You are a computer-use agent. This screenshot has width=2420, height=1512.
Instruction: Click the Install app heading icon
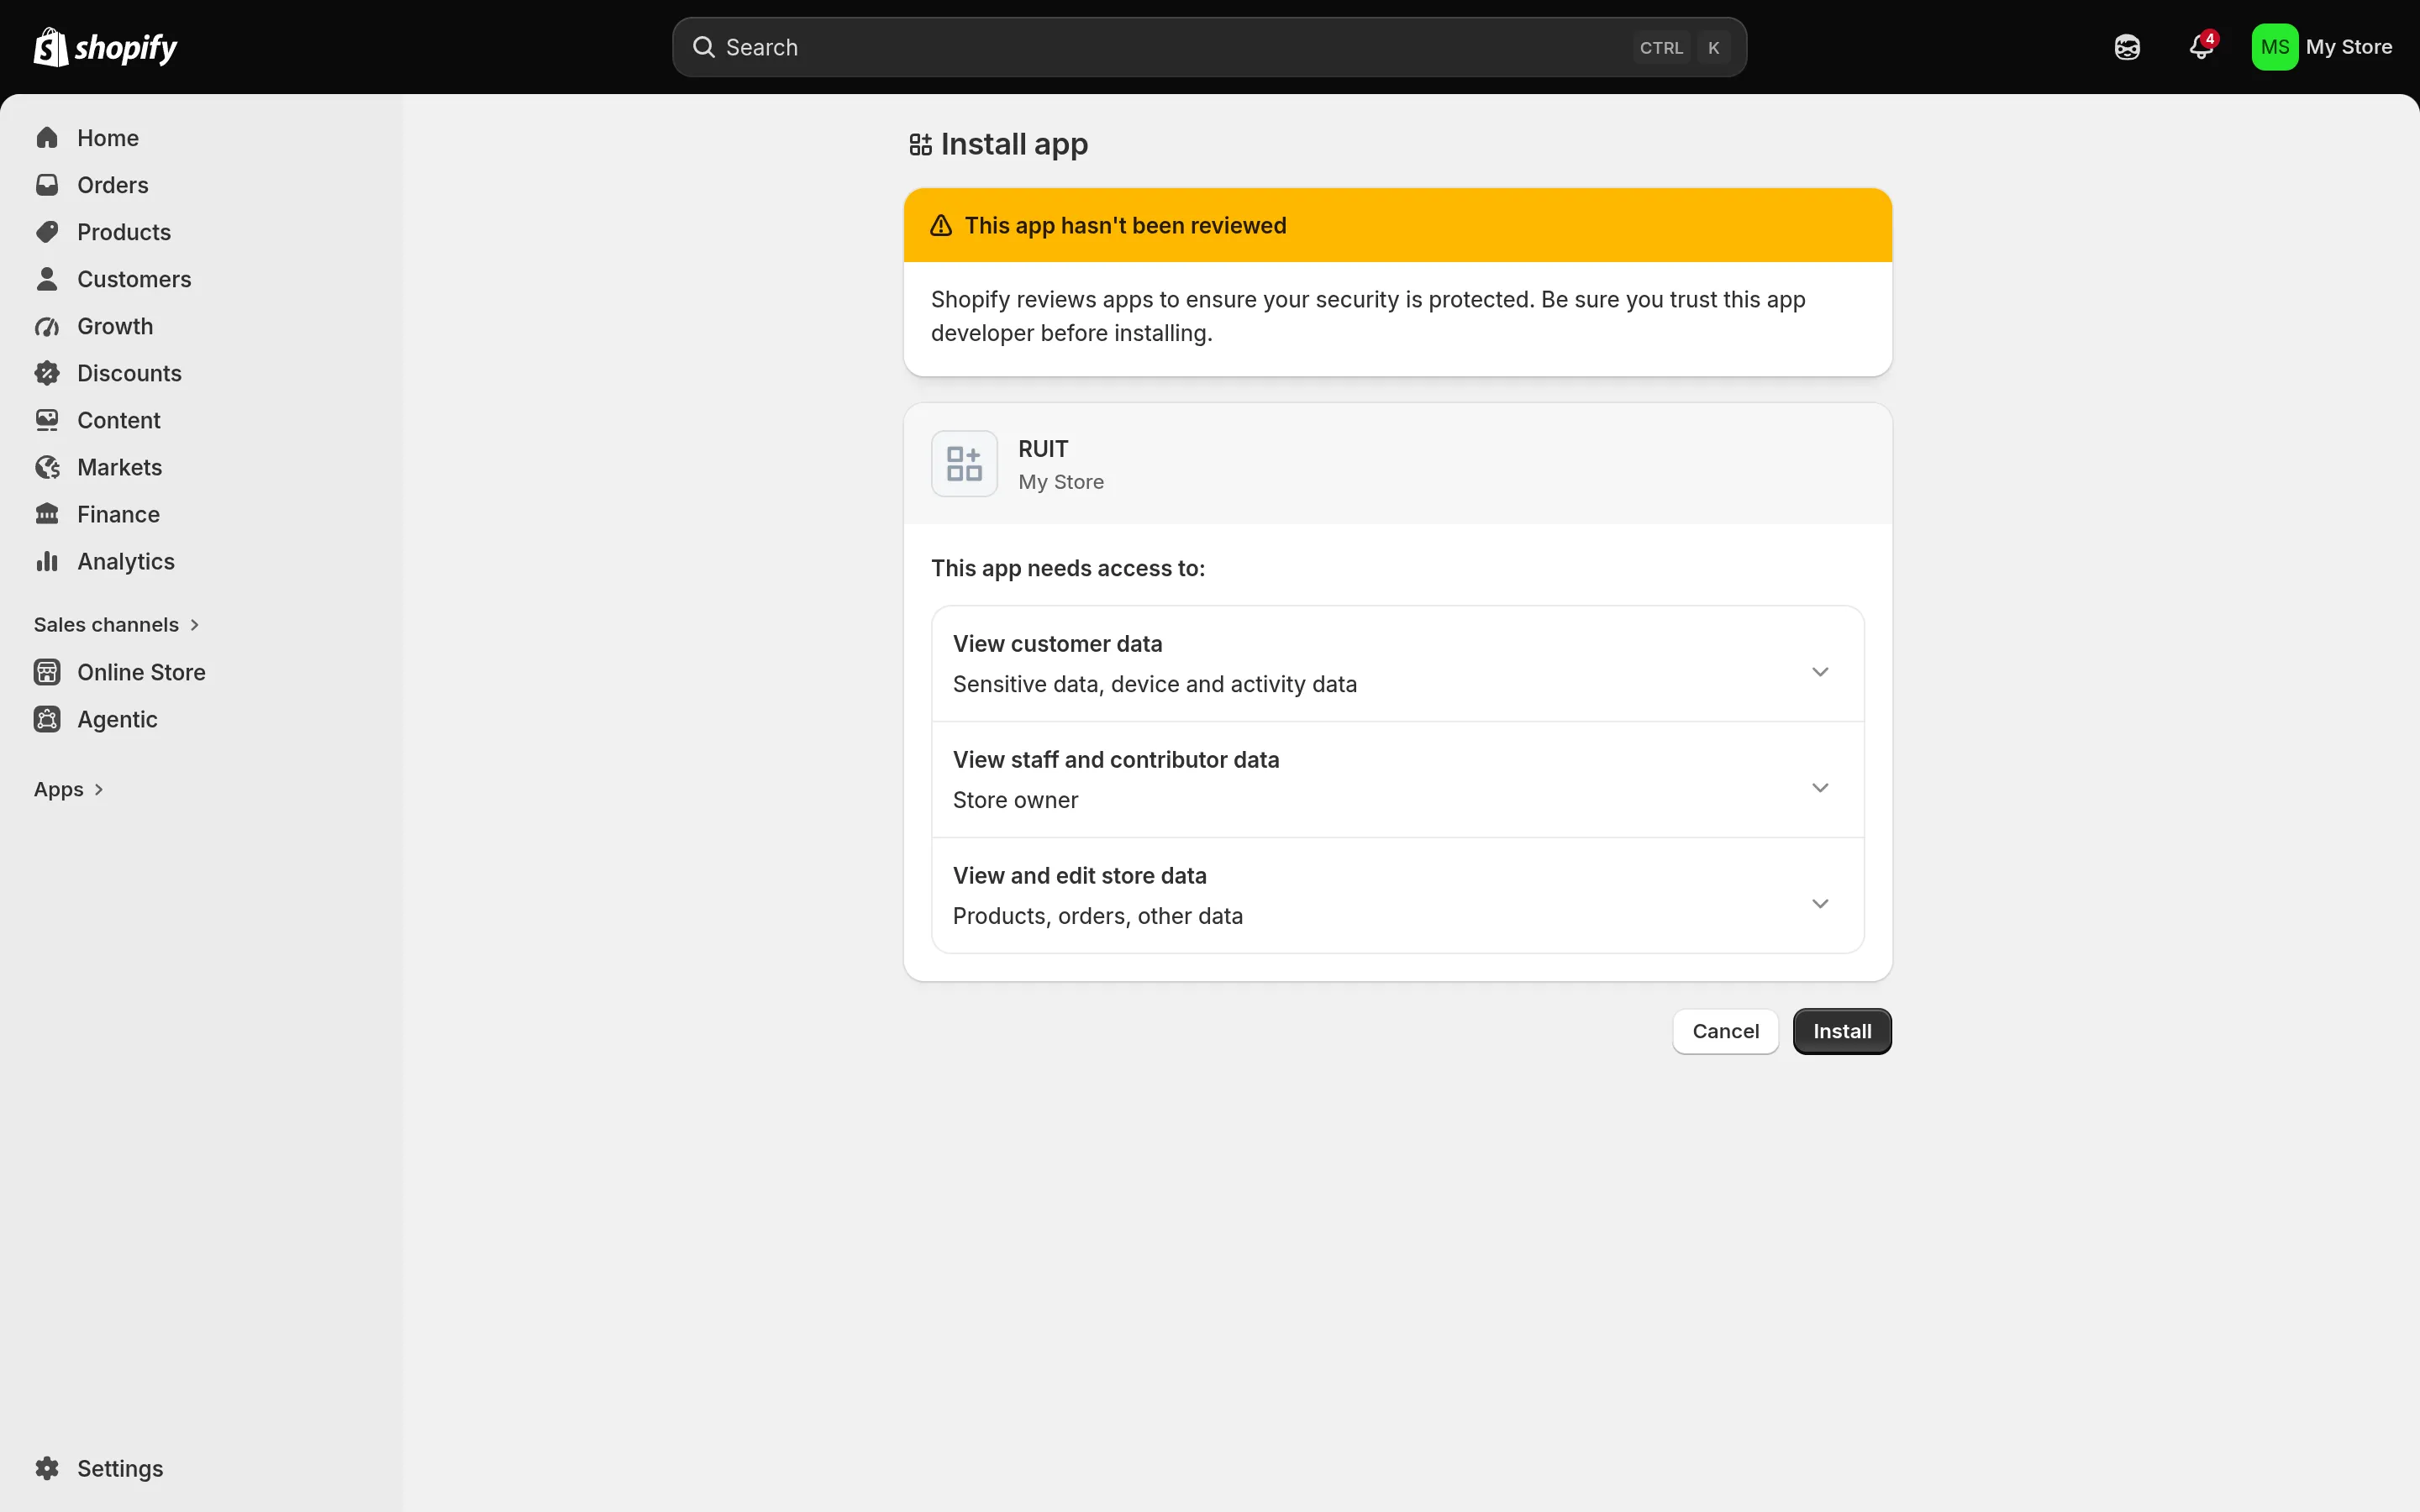(x=920, y=145)
